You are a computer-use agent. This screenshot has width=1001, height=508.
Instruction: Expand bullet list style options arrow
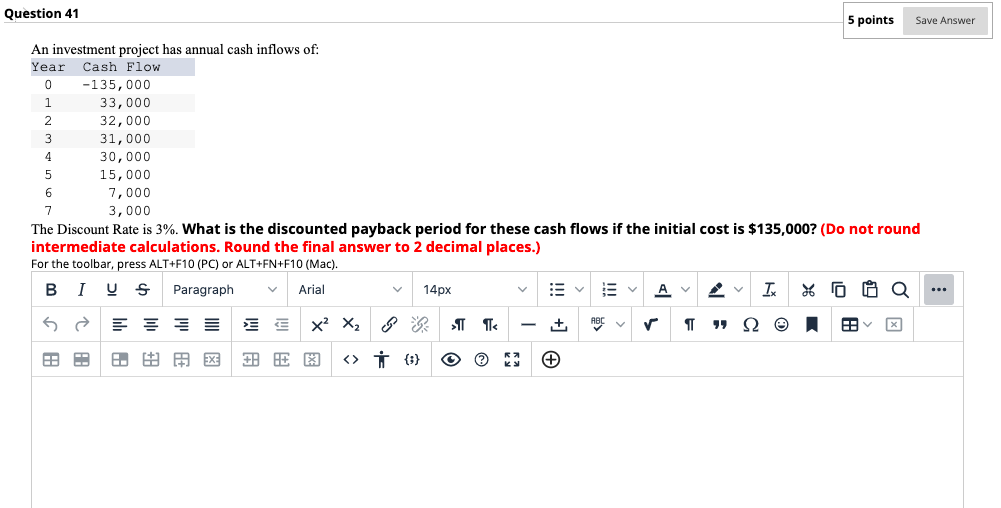[579, 290]
